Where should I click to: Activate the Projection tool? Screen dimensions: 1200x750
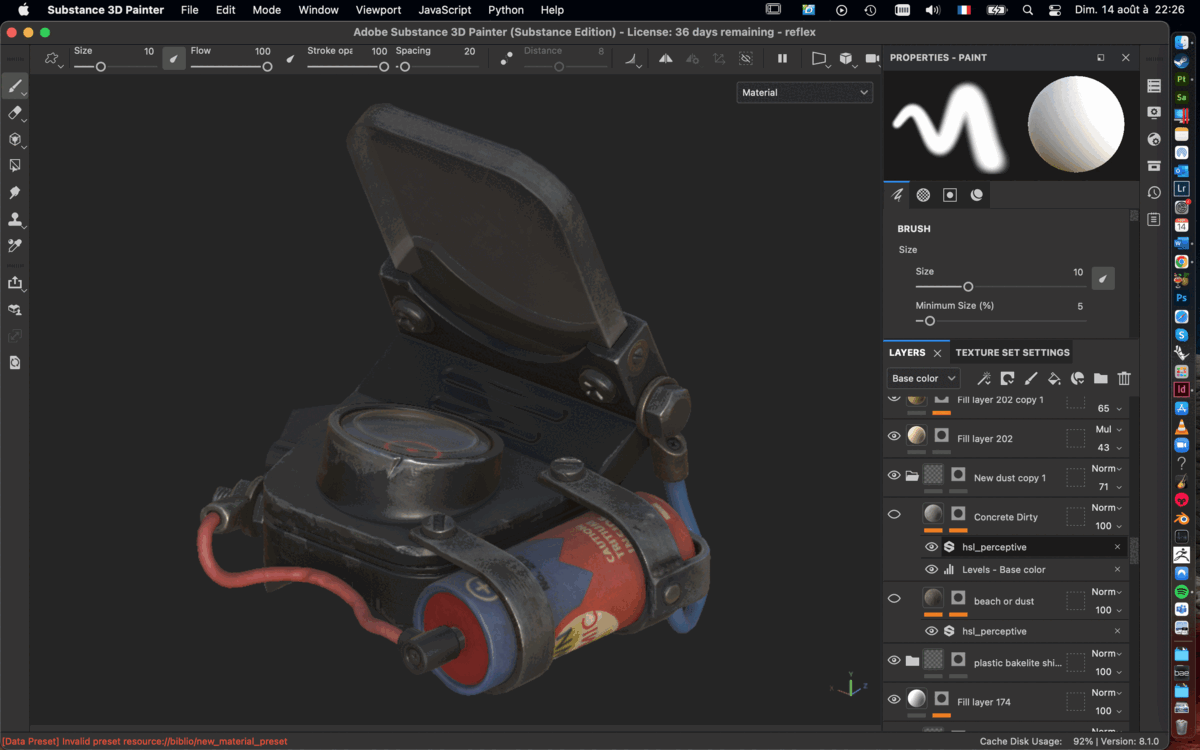tap(14, 140)
